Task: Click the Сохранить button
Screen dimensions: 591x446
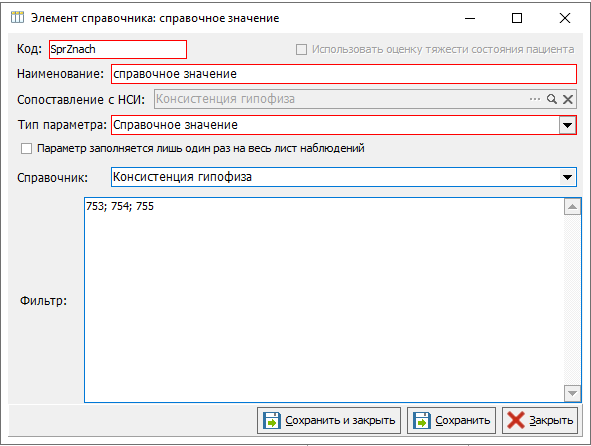Action: click(451, 420)
